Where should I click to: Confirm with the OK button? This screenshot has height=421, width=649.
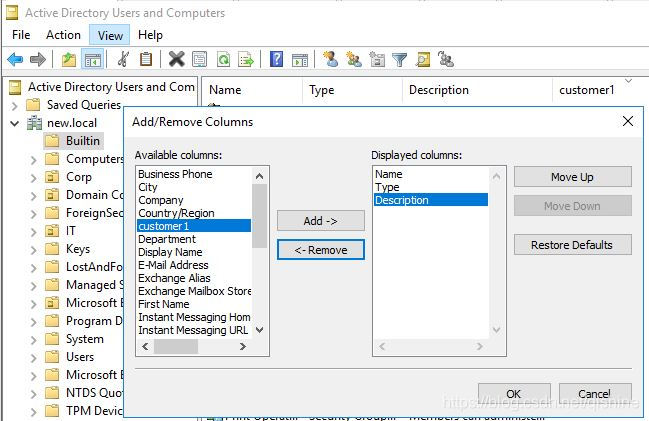pyautogui.click(x=514, y=393)
